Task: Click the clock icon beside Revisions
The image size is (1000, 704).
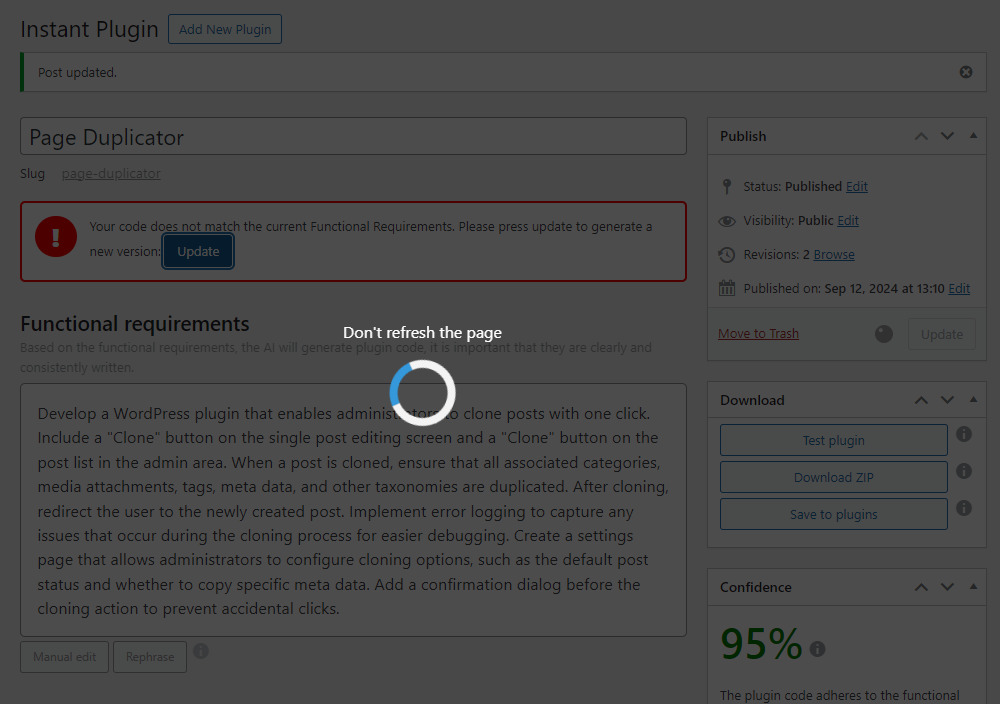Action: (x=727, y=254)
